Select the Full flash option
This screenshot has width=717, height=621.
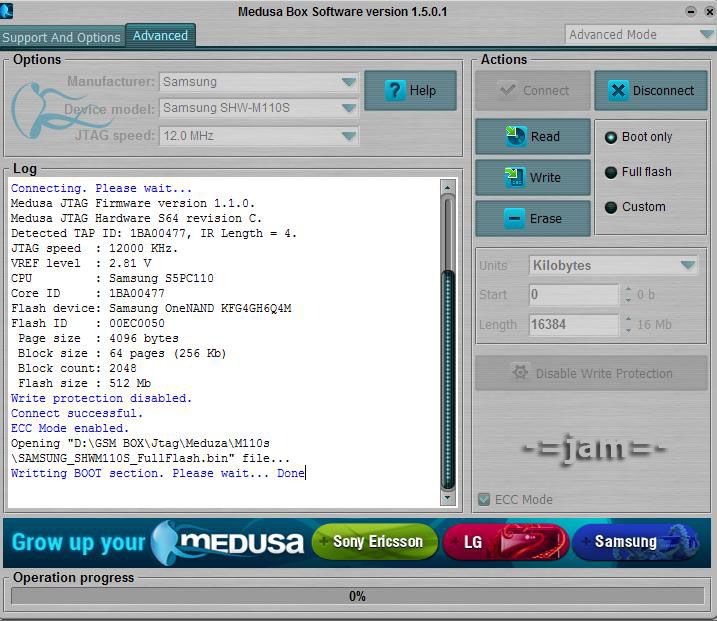610,172
